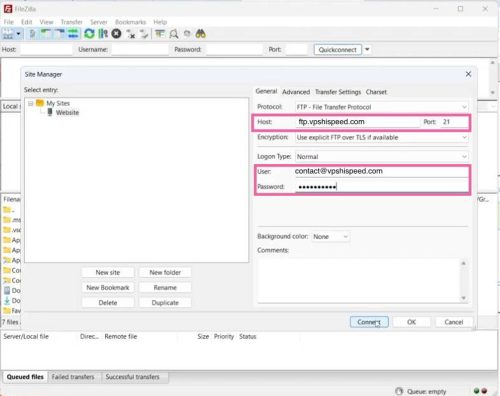Click the black Cancel operation icon
Viewport: 500px width, 396px height.
tap(116, 34)
